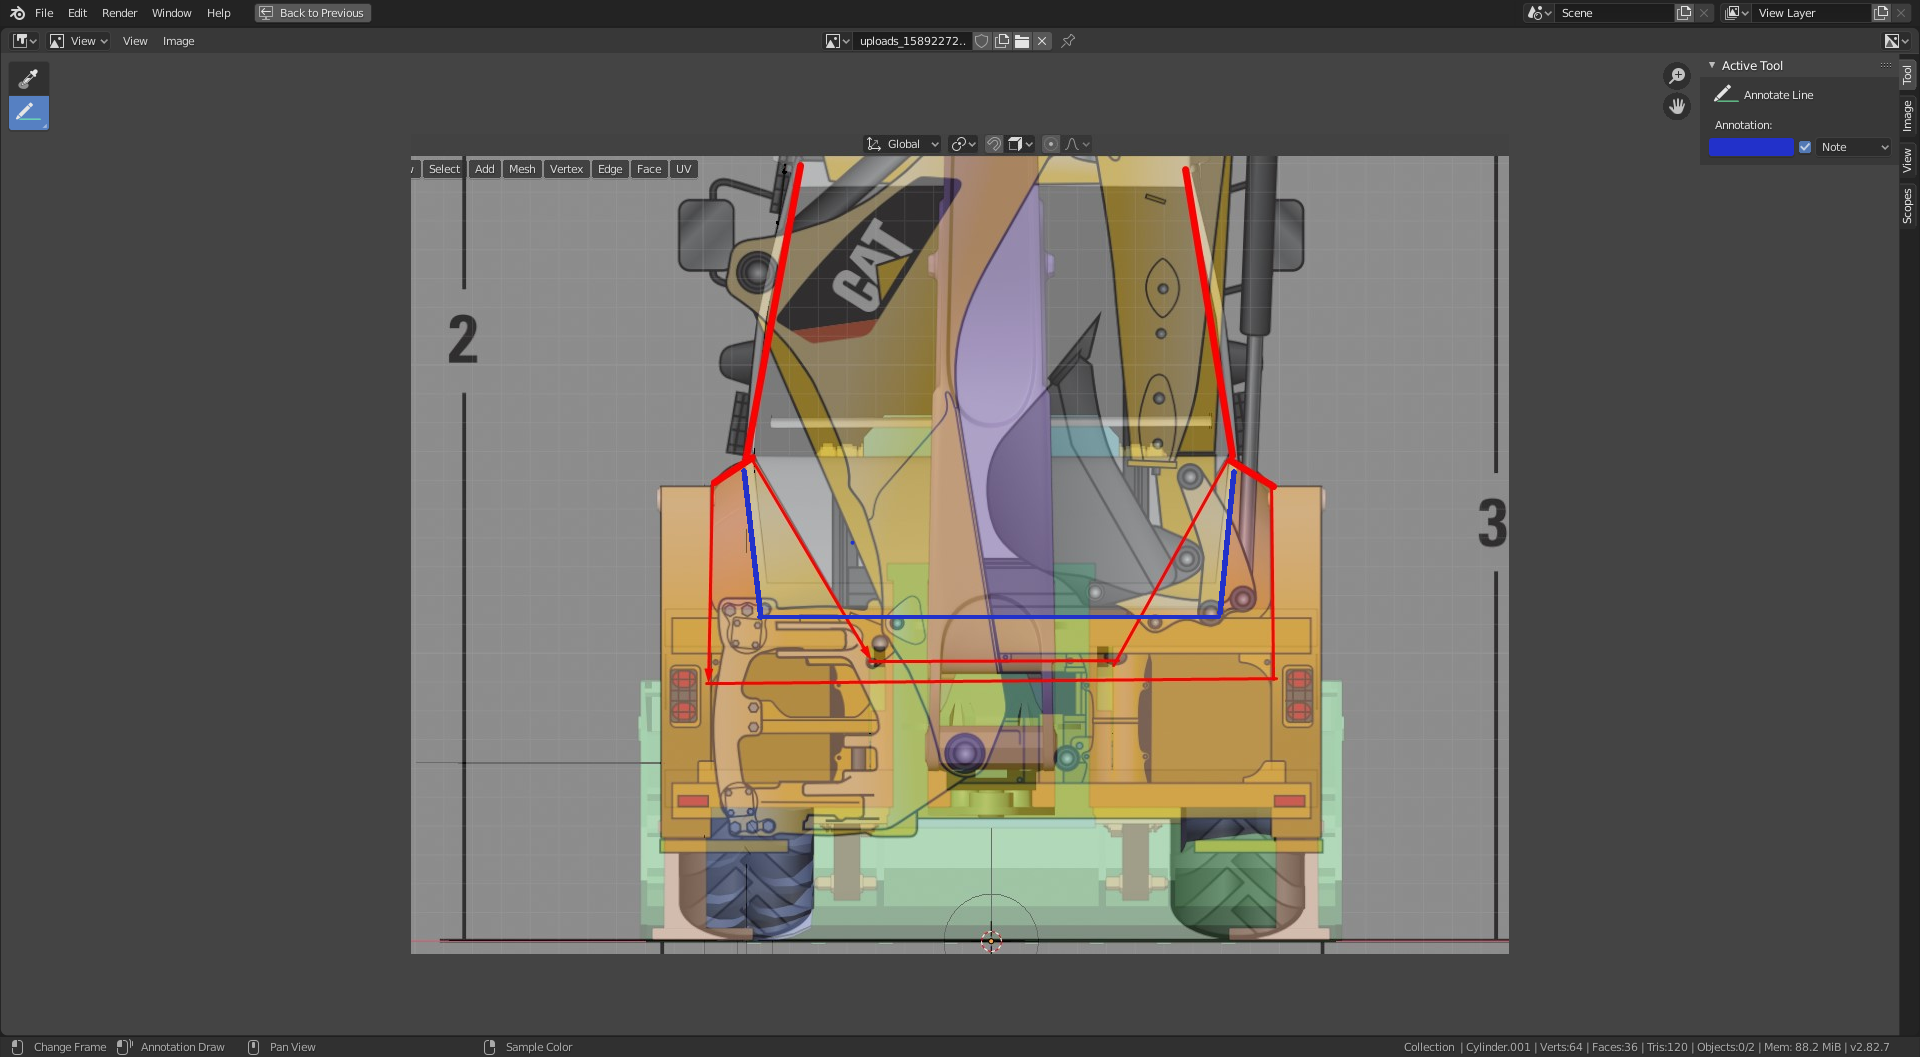Switch to the View sidebar tab
Viewport: 1920px width, 1057px height.
(x=1908, y=160)
